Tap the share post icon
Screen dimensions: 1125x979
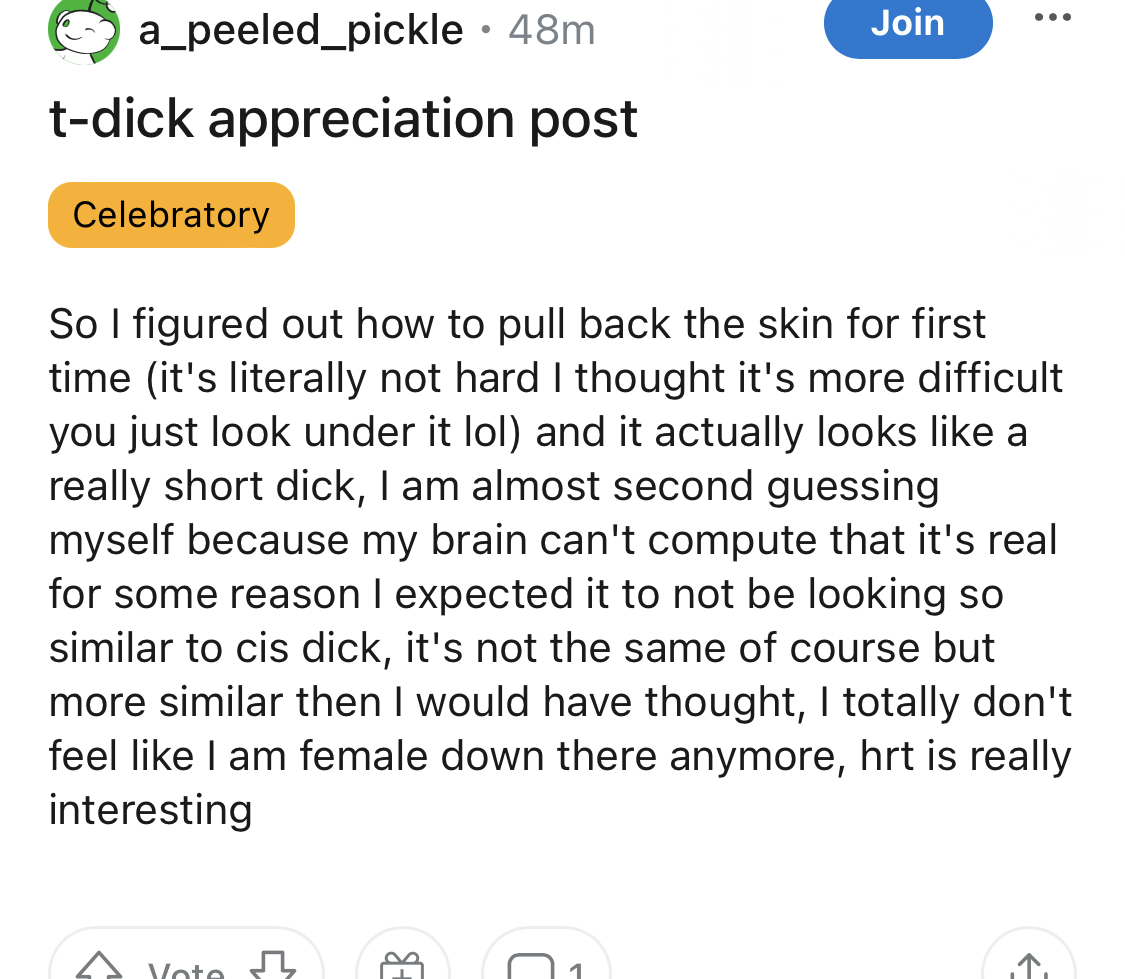(1029, 966)
